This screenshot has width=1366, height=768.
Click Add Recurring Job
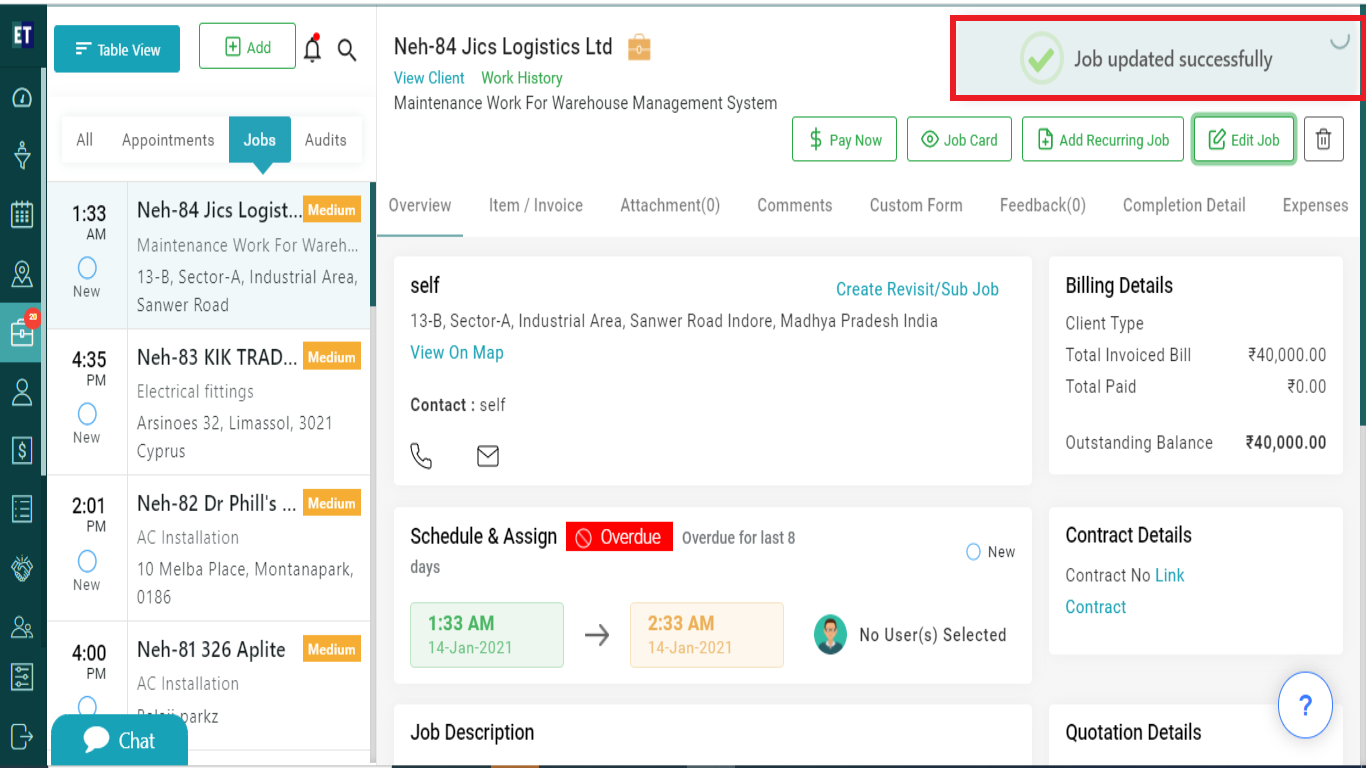click(x=1103, y=139)
